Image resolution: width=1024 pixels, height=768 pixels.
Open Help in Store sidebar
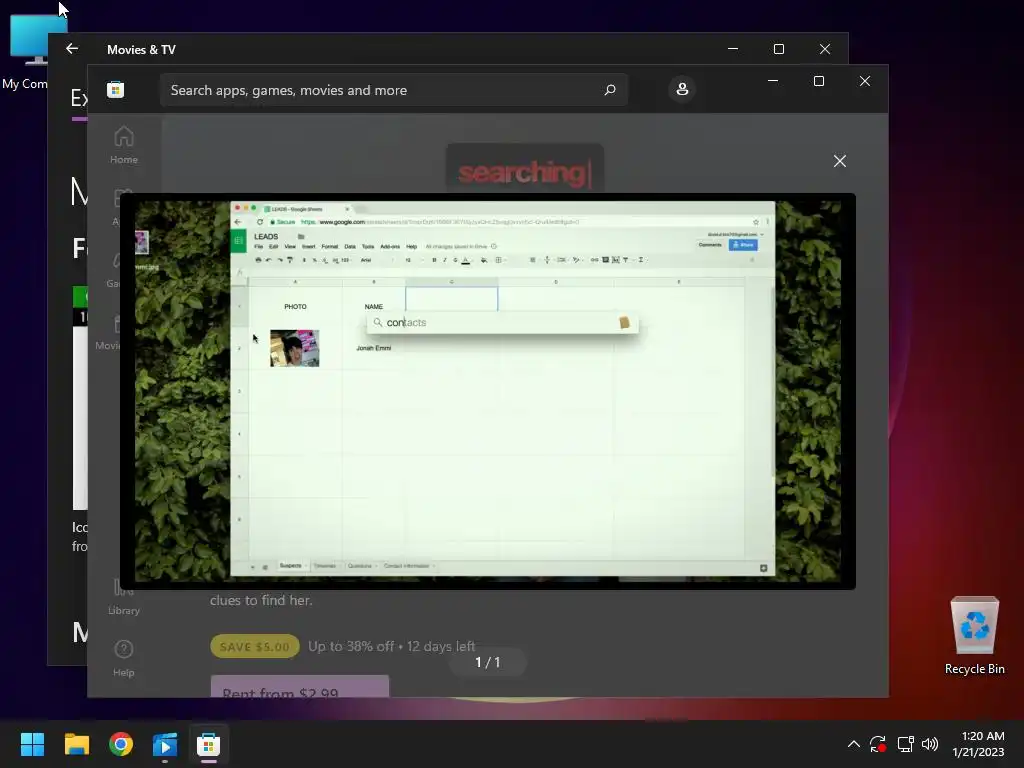[123, 658]
